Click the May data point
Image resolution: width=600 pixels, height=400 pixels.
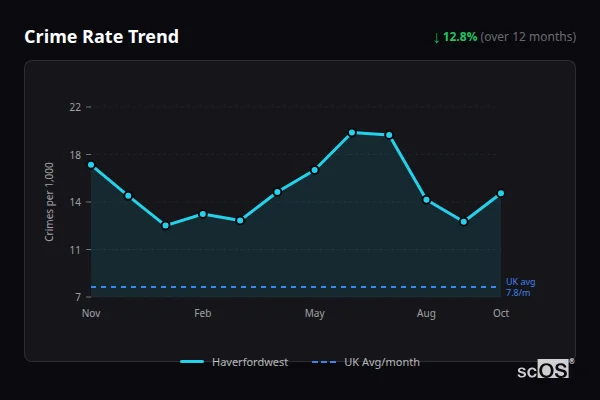pos(315,170)
